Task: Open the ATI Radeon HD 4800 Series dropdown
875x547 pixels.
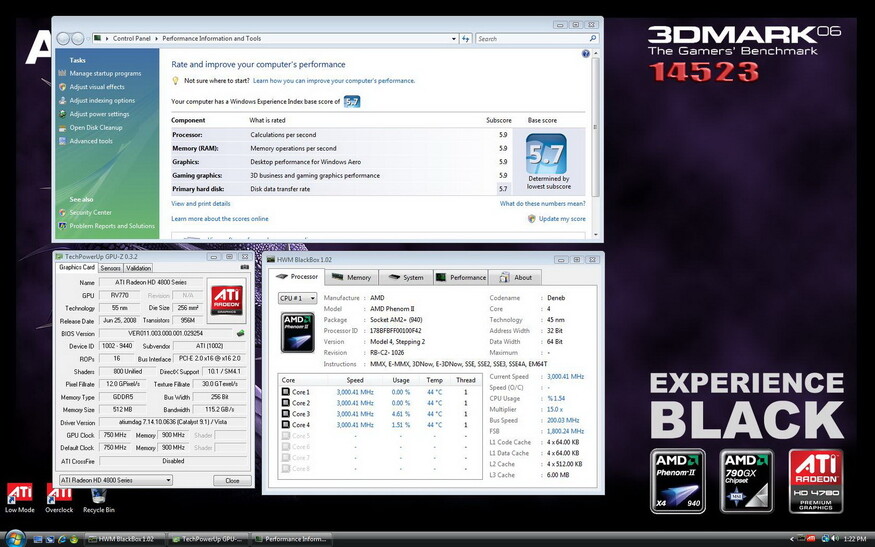Action: pos(116,480)
